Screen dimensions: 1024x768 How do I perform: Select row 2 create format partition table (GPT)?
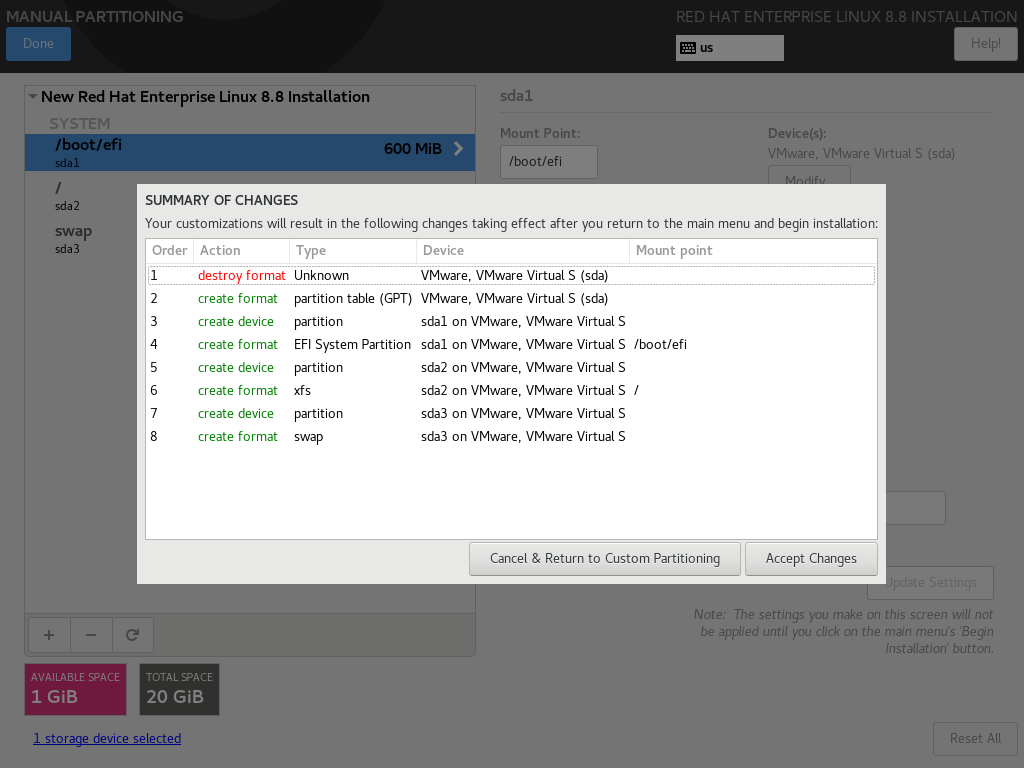[x=511, y=298]
